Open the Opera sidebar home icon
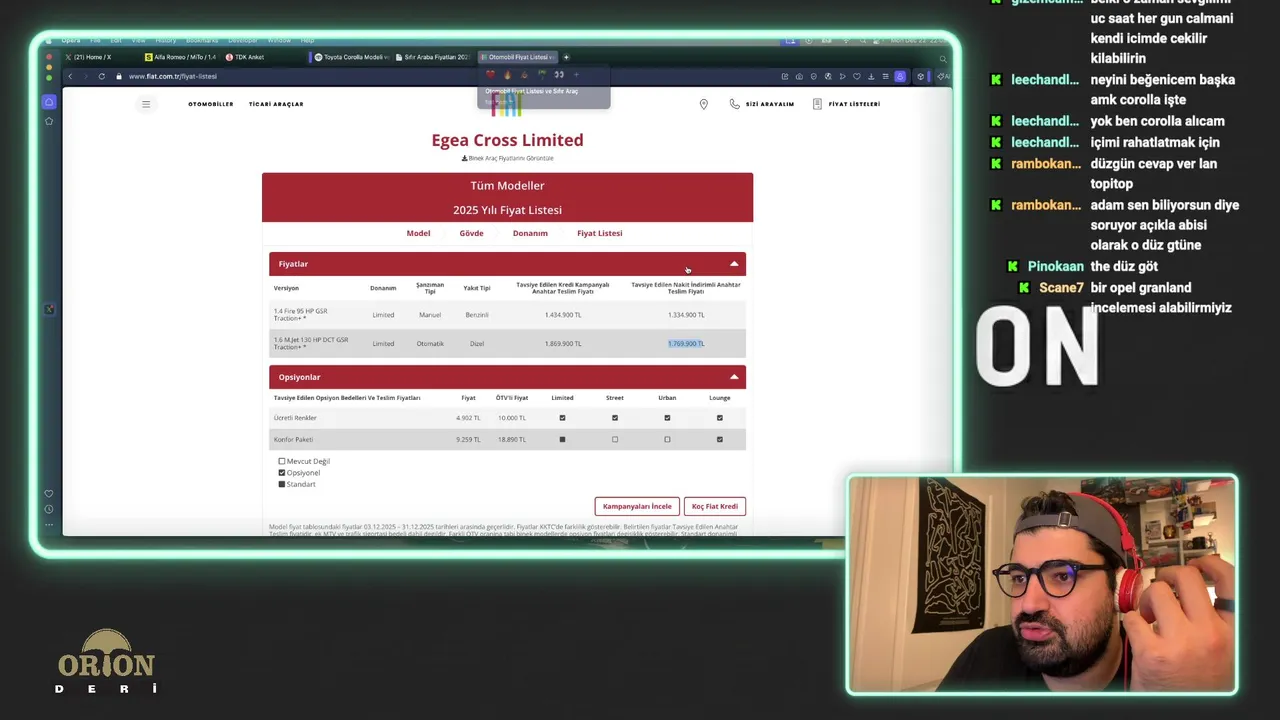This screenshot has width=1280, height=720. pyautogui.click(x=49, y=102)
